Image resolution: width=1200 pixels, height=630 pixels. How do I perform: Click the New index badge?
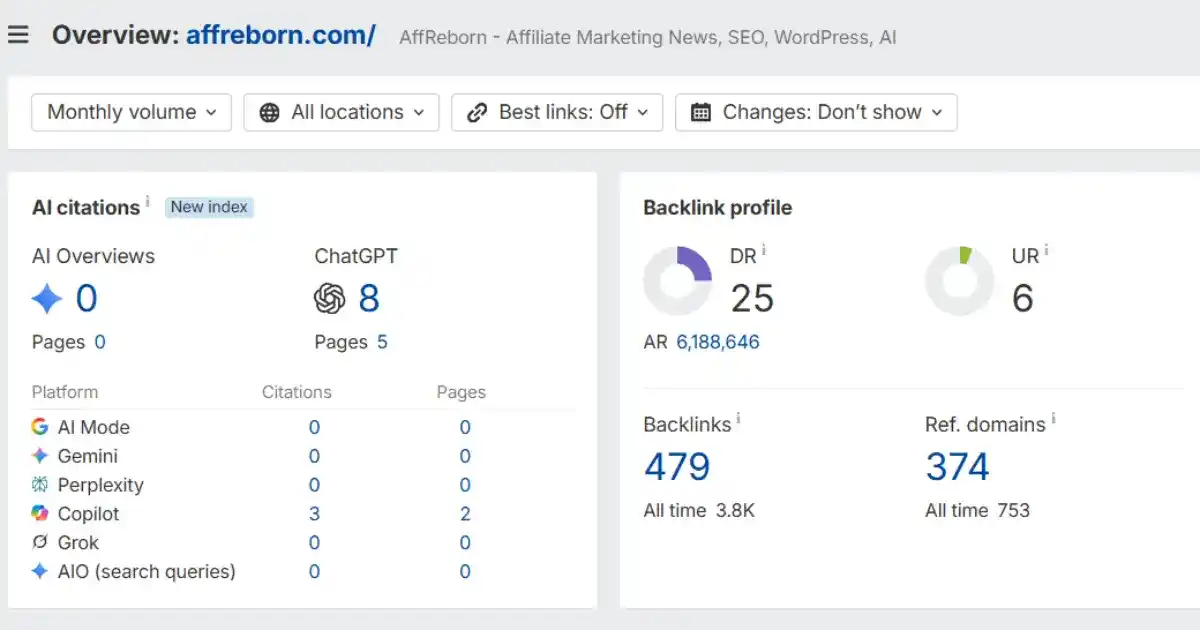point(209,207)
